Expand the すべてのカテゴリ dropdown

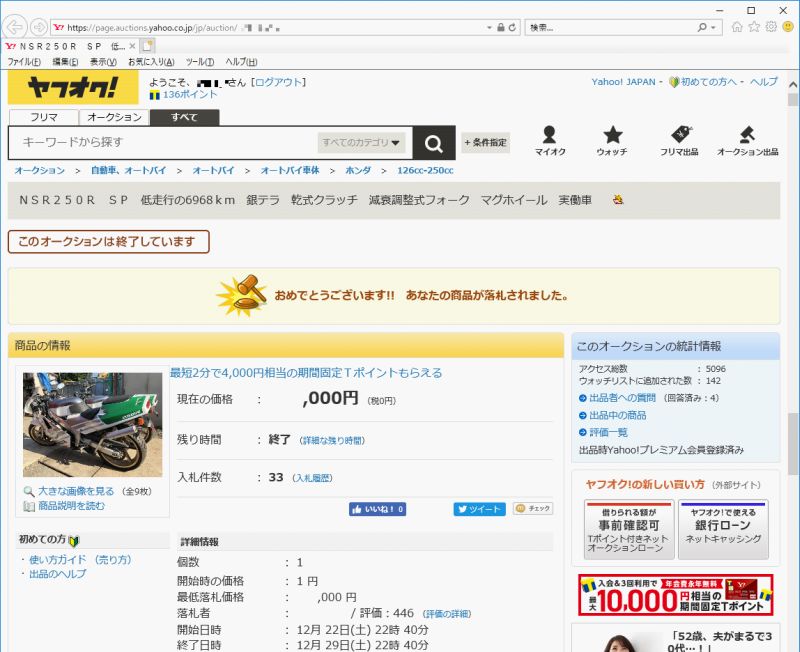(361, 143)
